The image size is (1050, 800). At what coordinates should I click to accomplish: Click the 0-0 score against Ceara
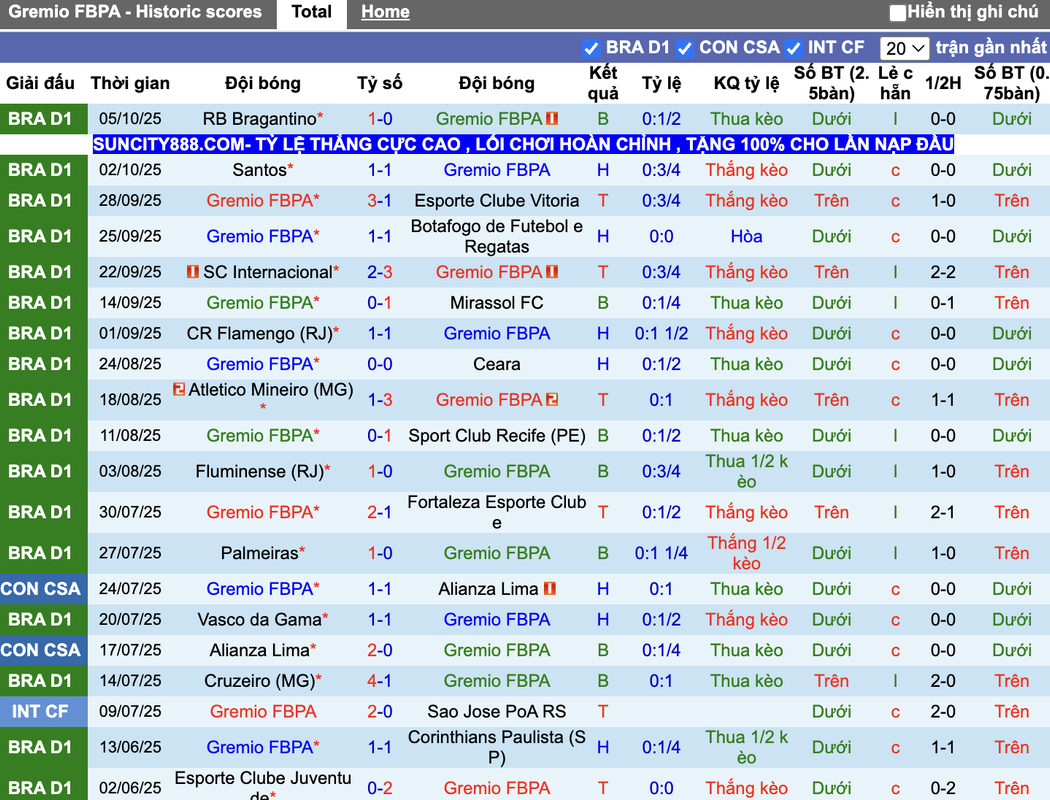(x=380, y=364)
